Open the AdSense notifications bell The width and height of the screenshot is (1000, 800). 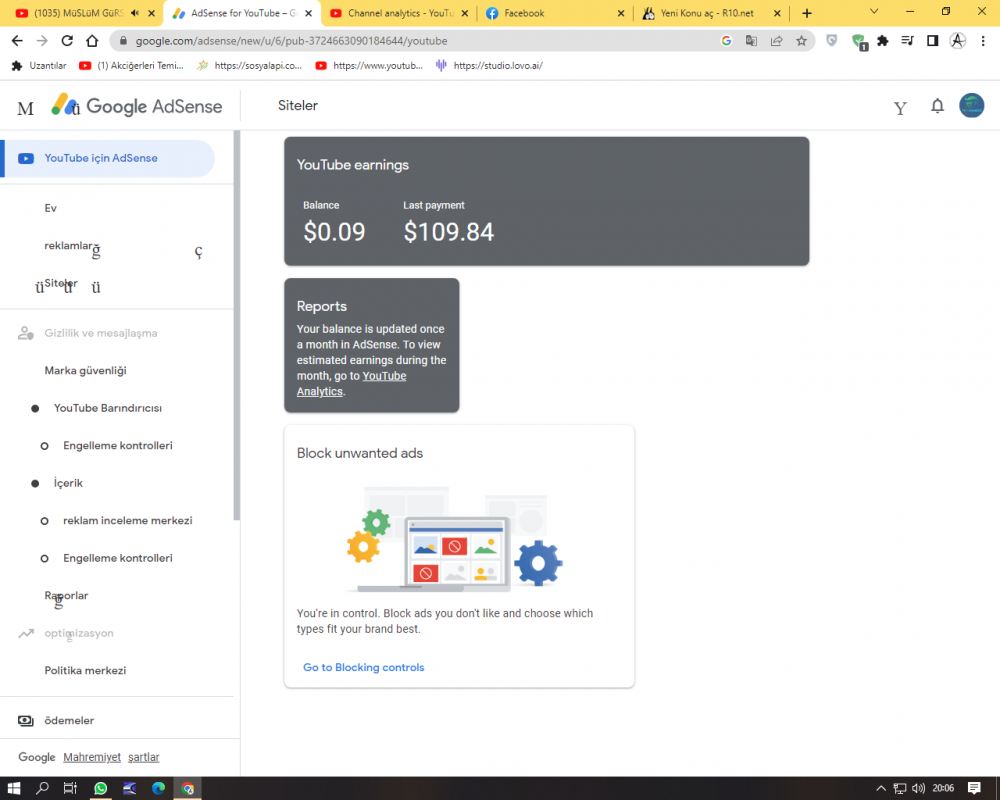pyautogui.click(x=937, y=106)
